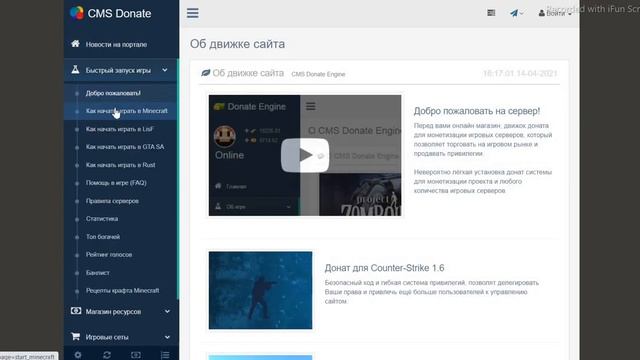Click the refresh icon in sidebar footer

[107, 355]
